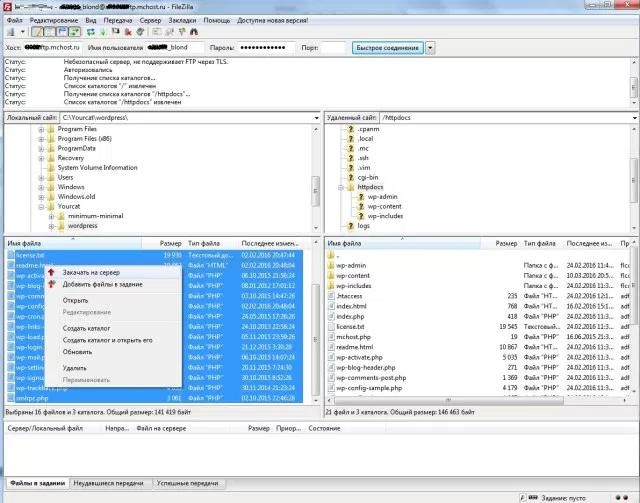Expand the Users folder node
Viewport: 640px width, 503px height.
41,178
